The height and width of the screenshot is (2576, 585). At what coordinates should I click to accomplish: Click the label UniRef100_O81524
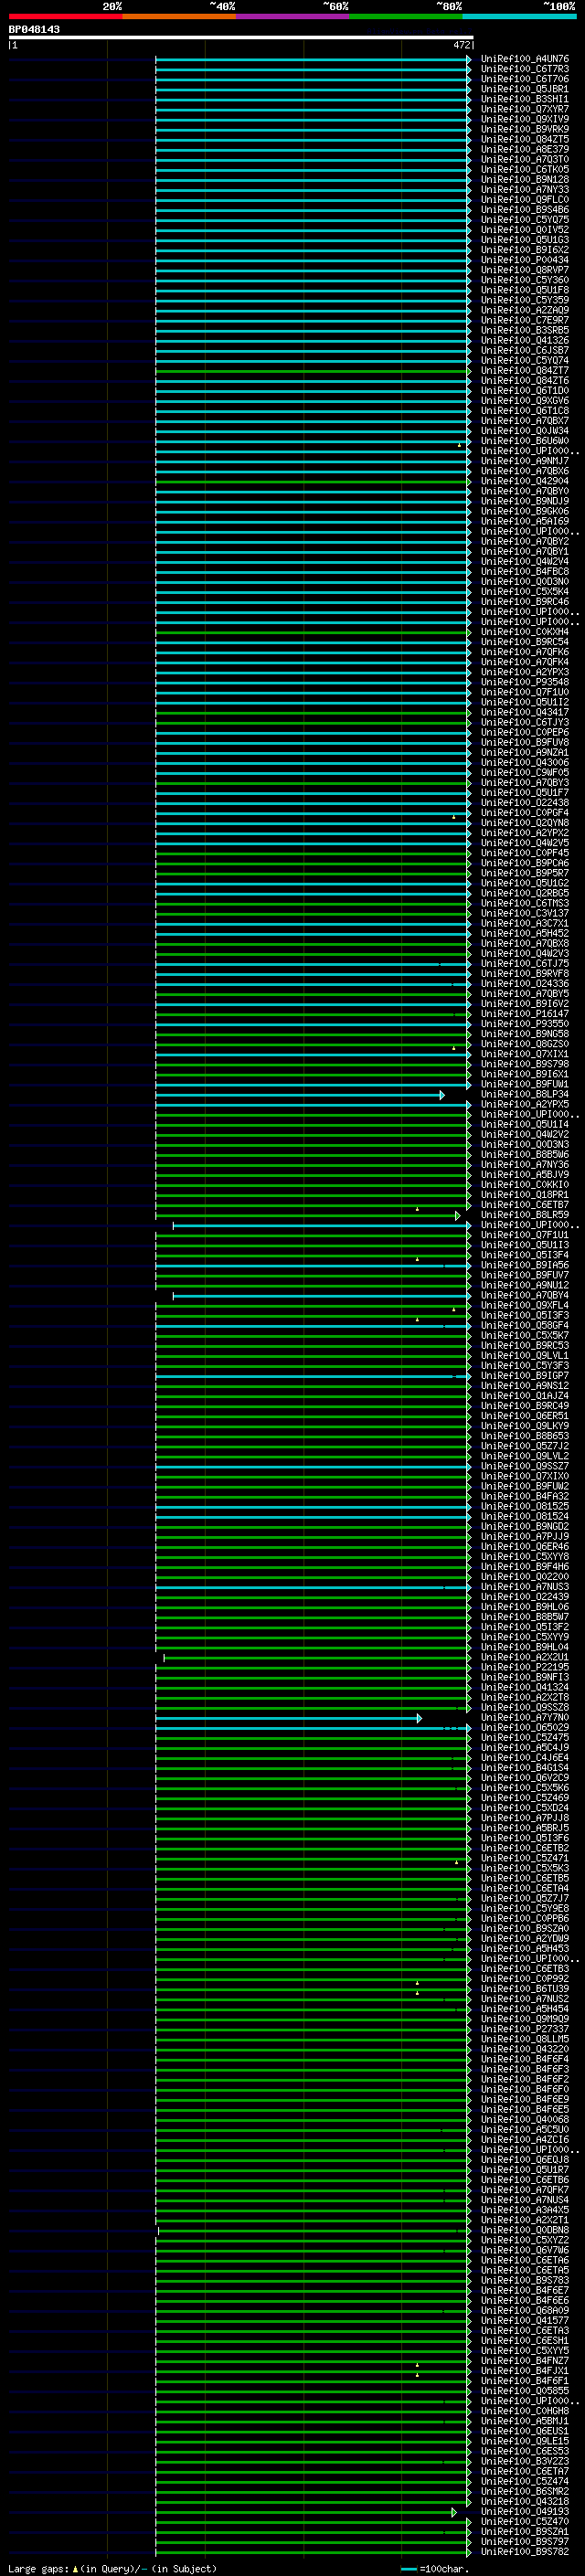point(525,1517)
